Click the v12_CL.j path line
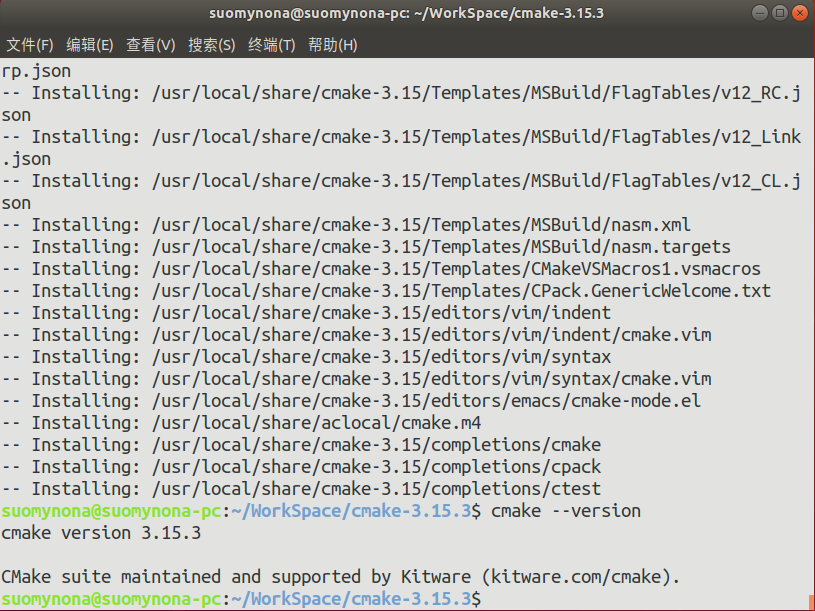This screenshot has height=611, width=815. click(401, 181)
